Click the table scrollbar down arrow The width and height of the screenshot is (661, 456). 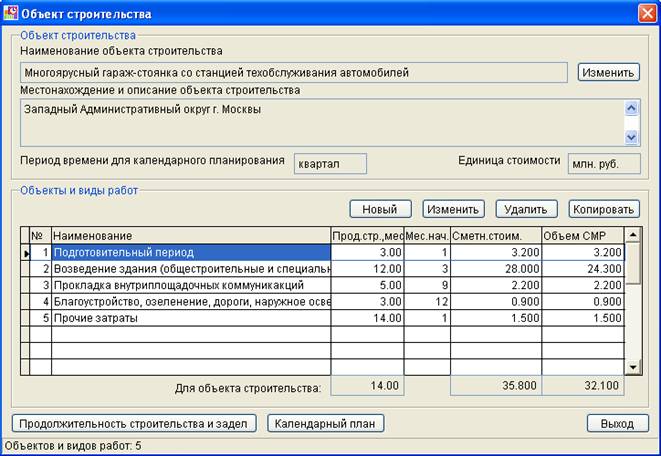click(633, 367)
